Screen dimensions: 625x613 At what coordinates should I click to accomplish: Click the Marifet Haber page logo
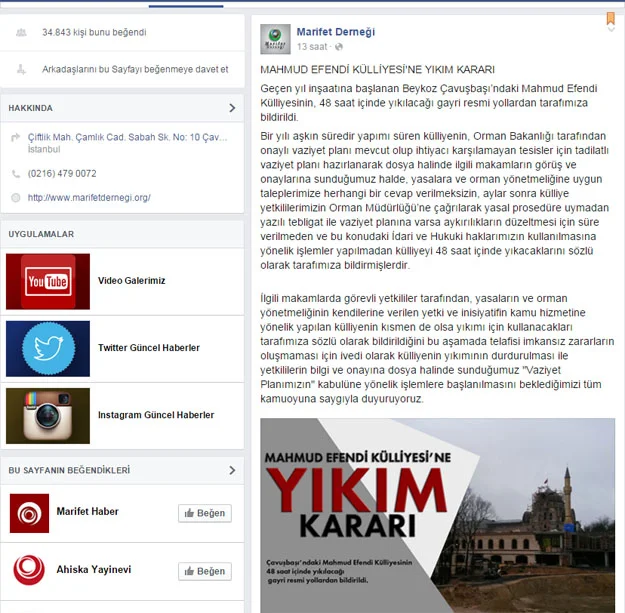(x=30, y=513)
